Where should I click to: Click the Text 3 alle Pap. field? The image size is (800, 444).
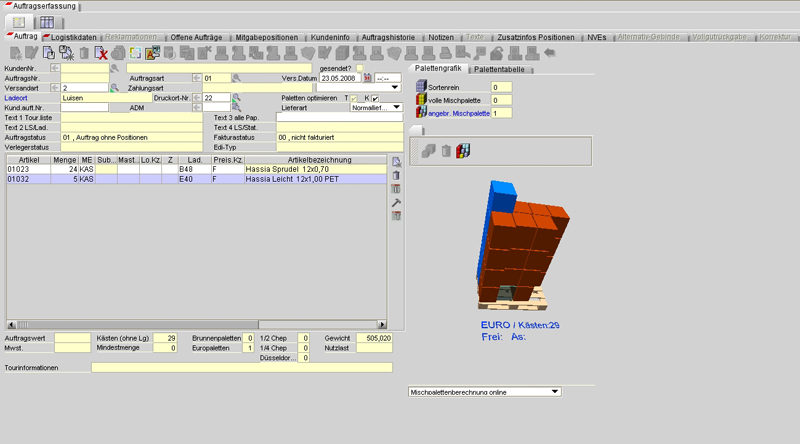[x=339, y=117]
